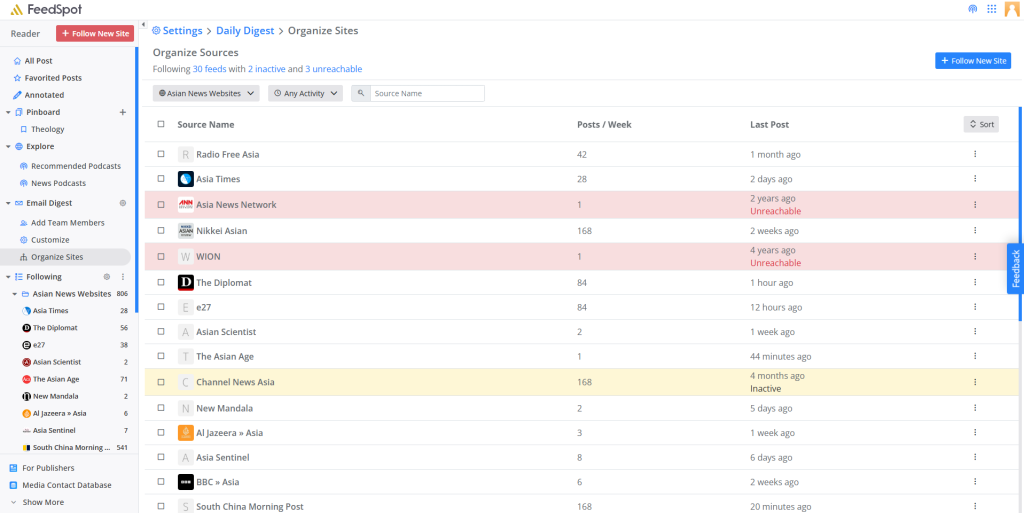Open the Asian News Websites filter dropdown
The image size is (1024, 513).
coord(206,93)
